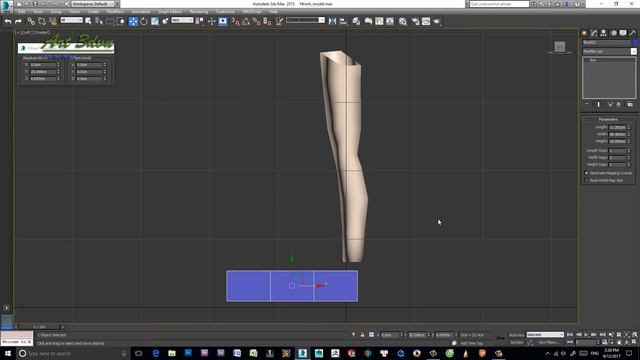This screenshot has height=360, width=640.
Task: Switch to the Utilities command panel tab
Action: pyautogui.click(x=632, y=33)
